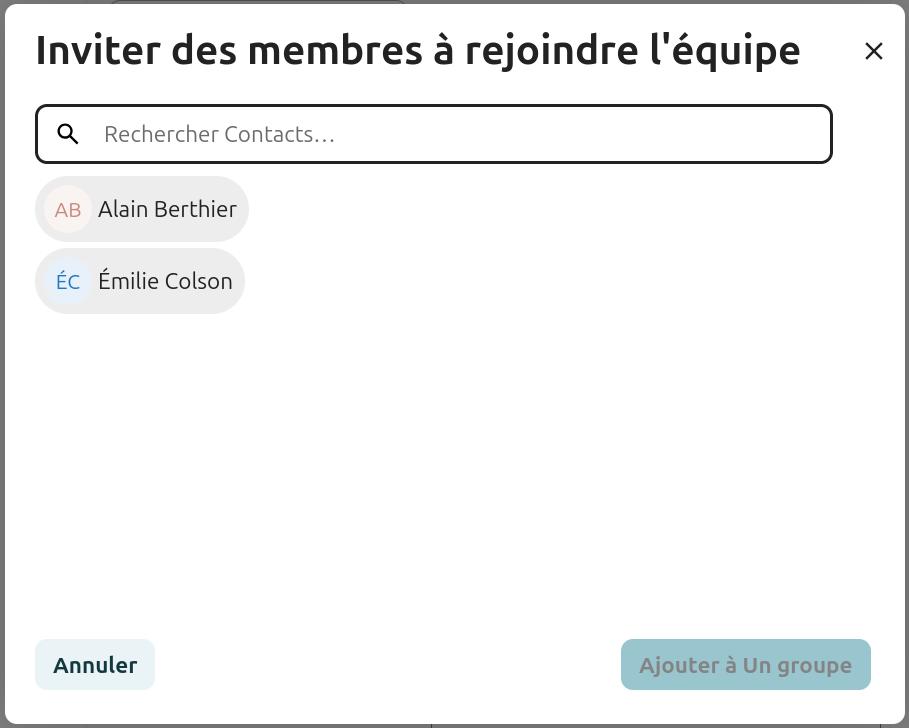This screenshot has width=909, height=728.
Task: Click the search icon inside the input
Action: 68,133
